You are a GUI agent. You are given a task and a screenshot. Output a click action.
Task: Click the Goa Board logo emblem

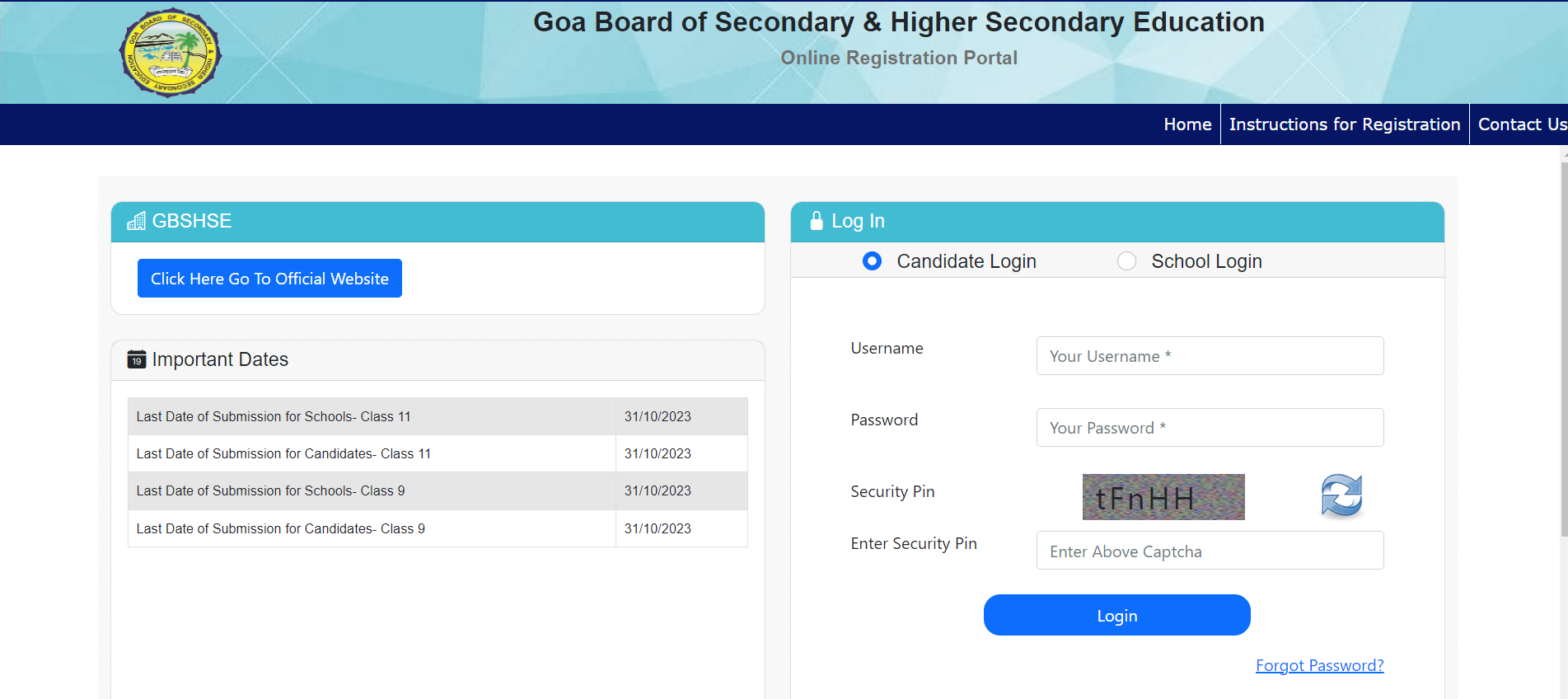[170, 52]
